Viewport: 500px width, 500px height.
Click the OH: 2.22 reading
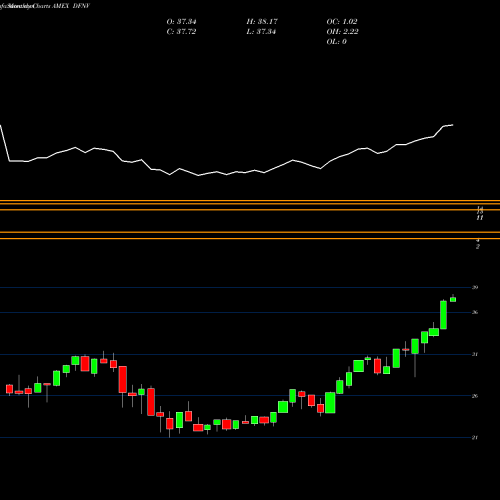point(342,32)
